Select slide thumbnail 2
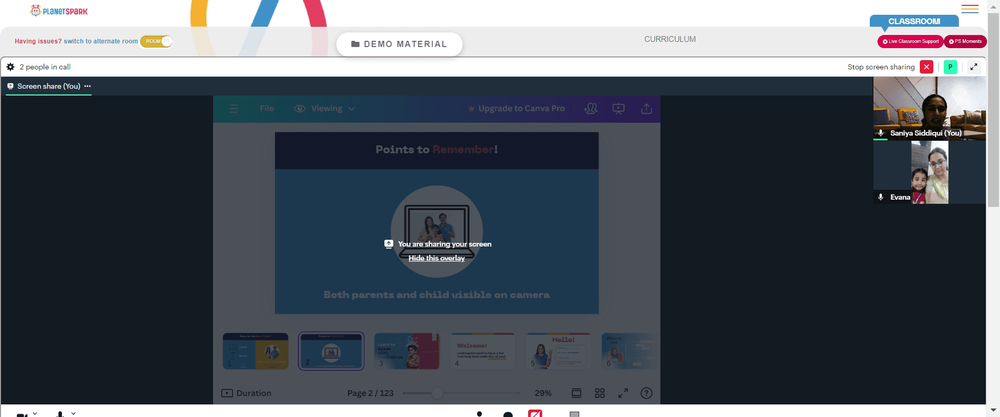Image resolution: width=1000 pixels, height=417 pixels. pos(331,351)
